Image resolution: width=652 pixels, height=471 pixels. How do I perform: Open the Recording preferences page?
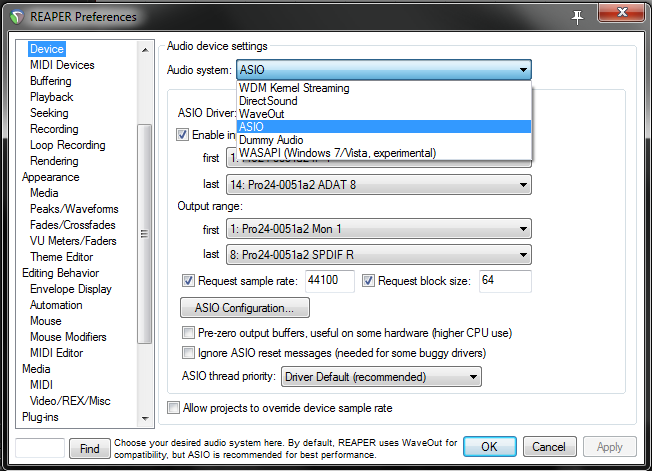point(54,129)
